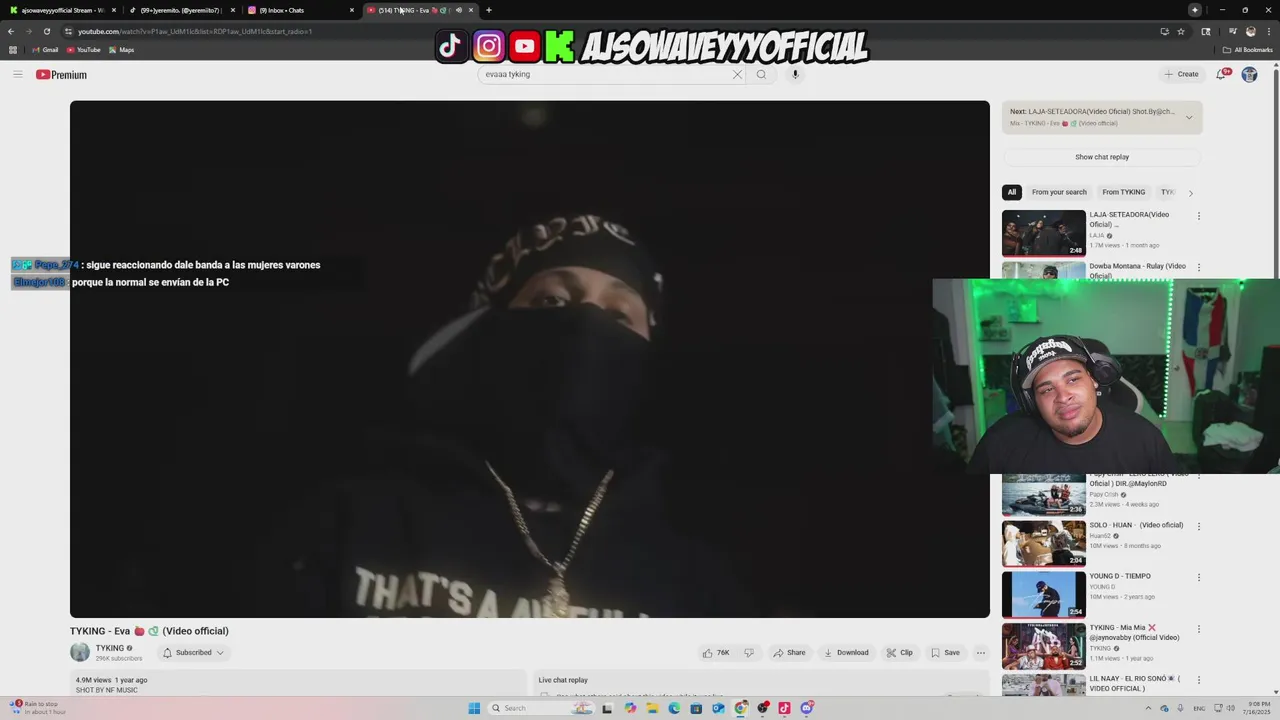Switch to the Inbox Chats tab
Viewport: 1280px width, 720px height.
pyautogui.click(x=300, y=10)
